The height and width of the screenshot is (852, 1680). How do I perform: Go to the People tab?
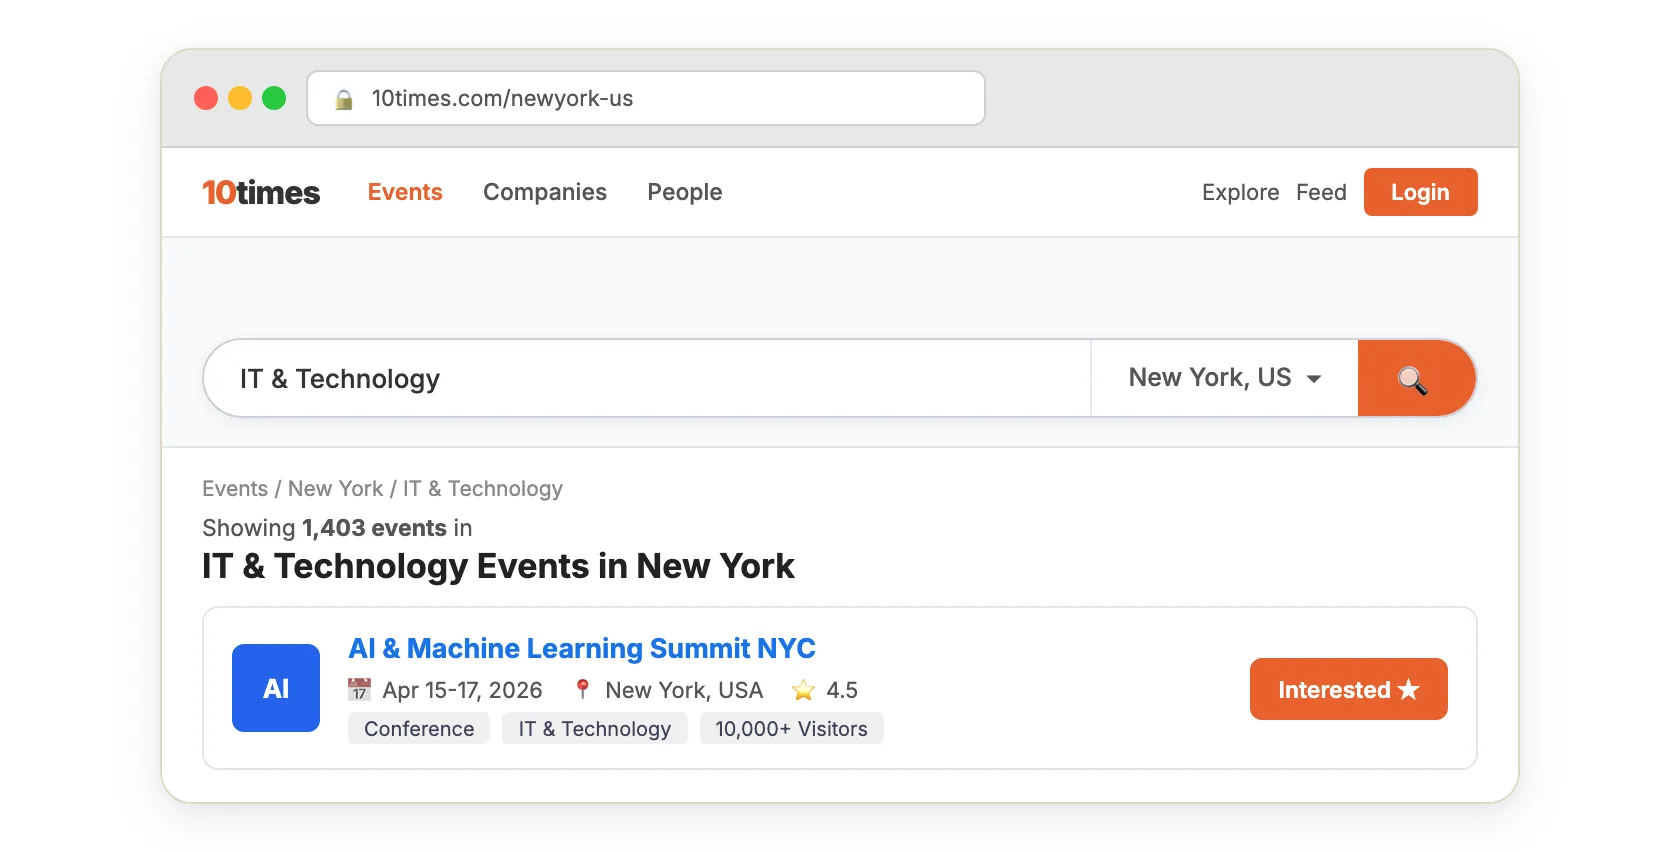click(685, 192)
